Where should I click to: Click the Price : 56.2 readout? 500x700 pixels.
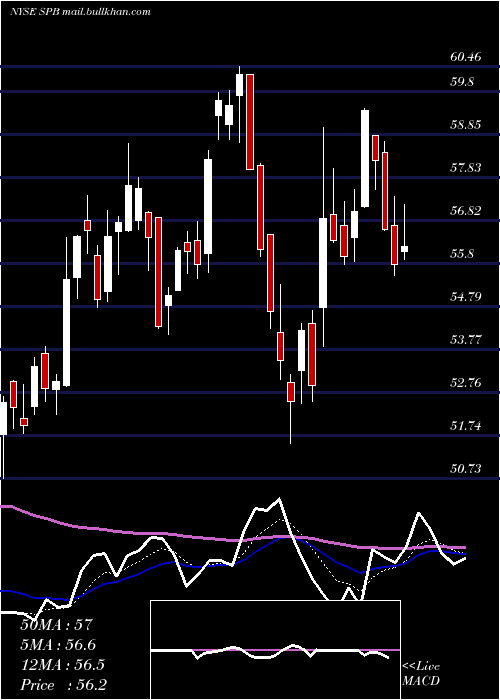pos(63,685)
